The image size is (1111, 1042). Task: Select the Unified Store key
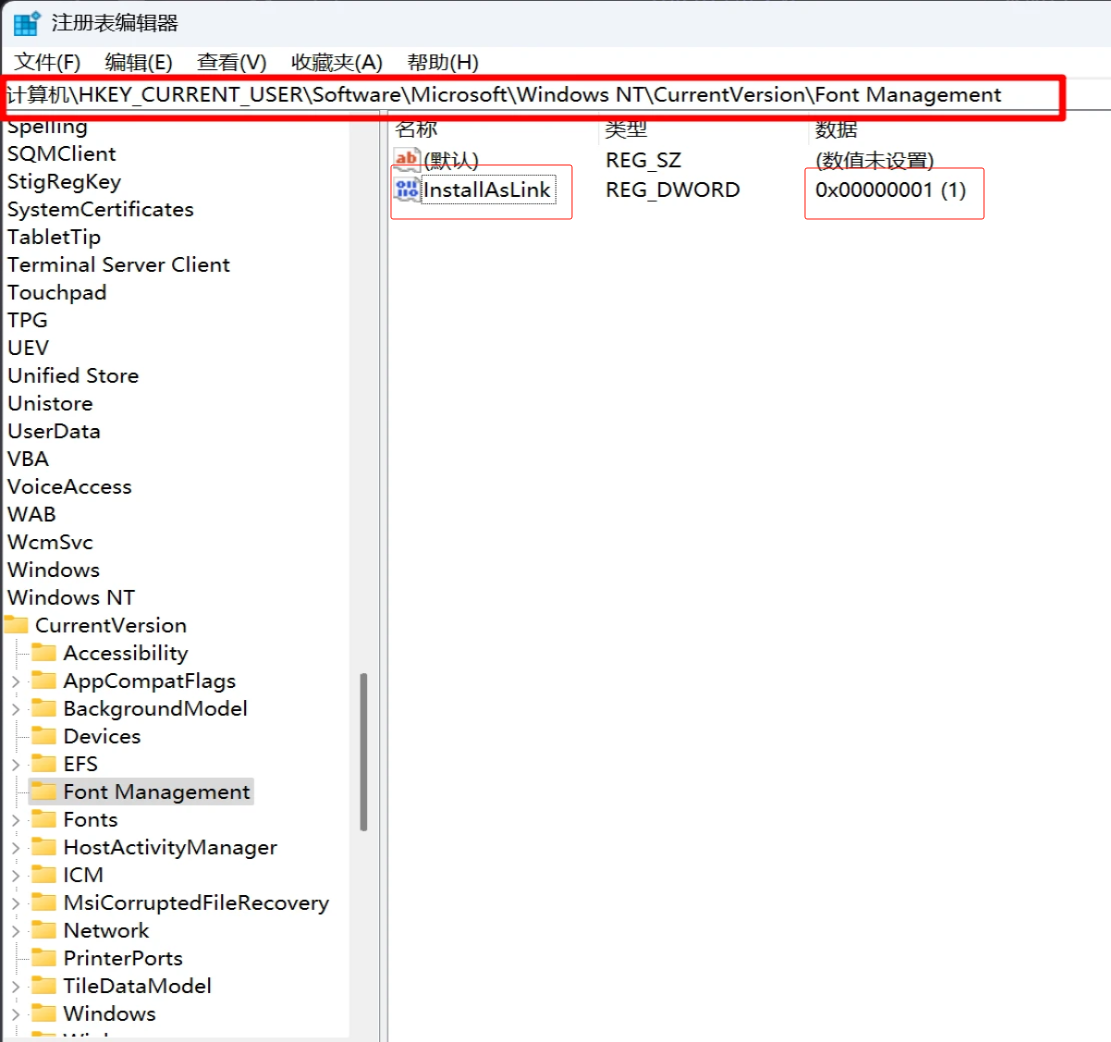pyautogui.click(x=73, y=375)
